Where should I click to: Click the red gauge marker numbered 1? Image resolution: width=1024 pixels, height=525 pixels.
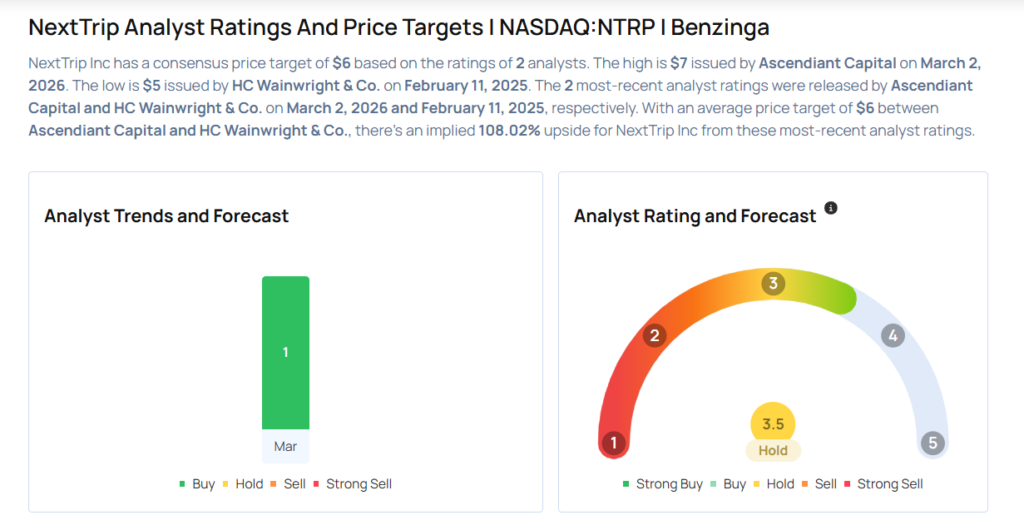pos(613,443)
